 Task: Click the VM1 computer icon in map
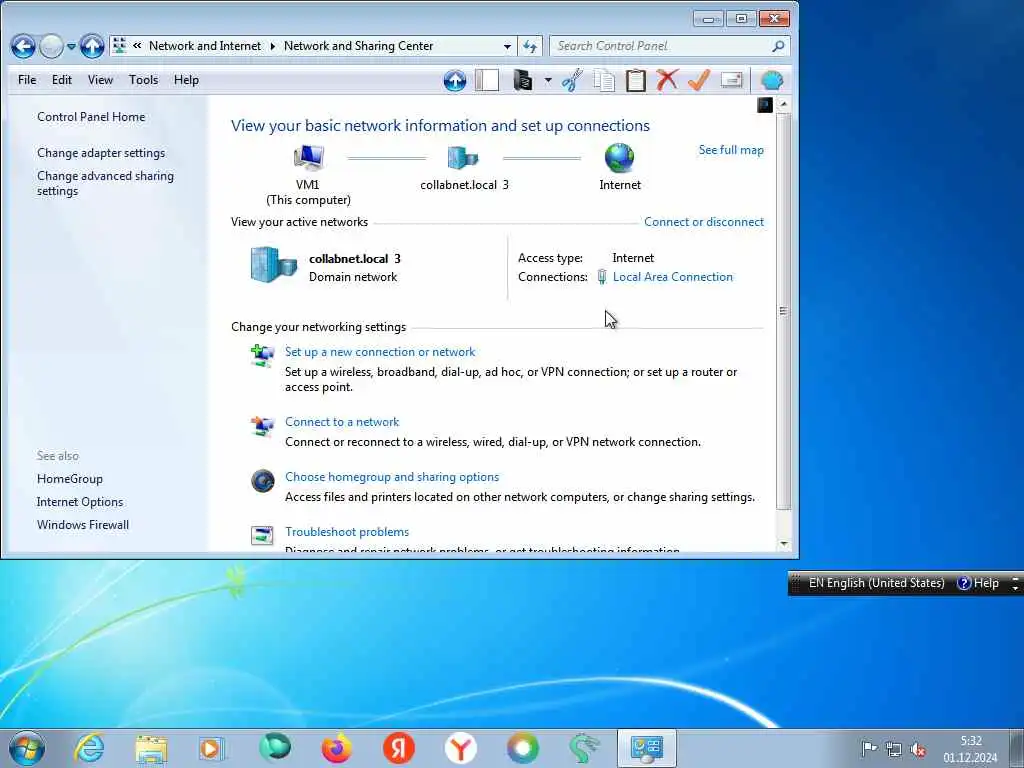point(308,157)
